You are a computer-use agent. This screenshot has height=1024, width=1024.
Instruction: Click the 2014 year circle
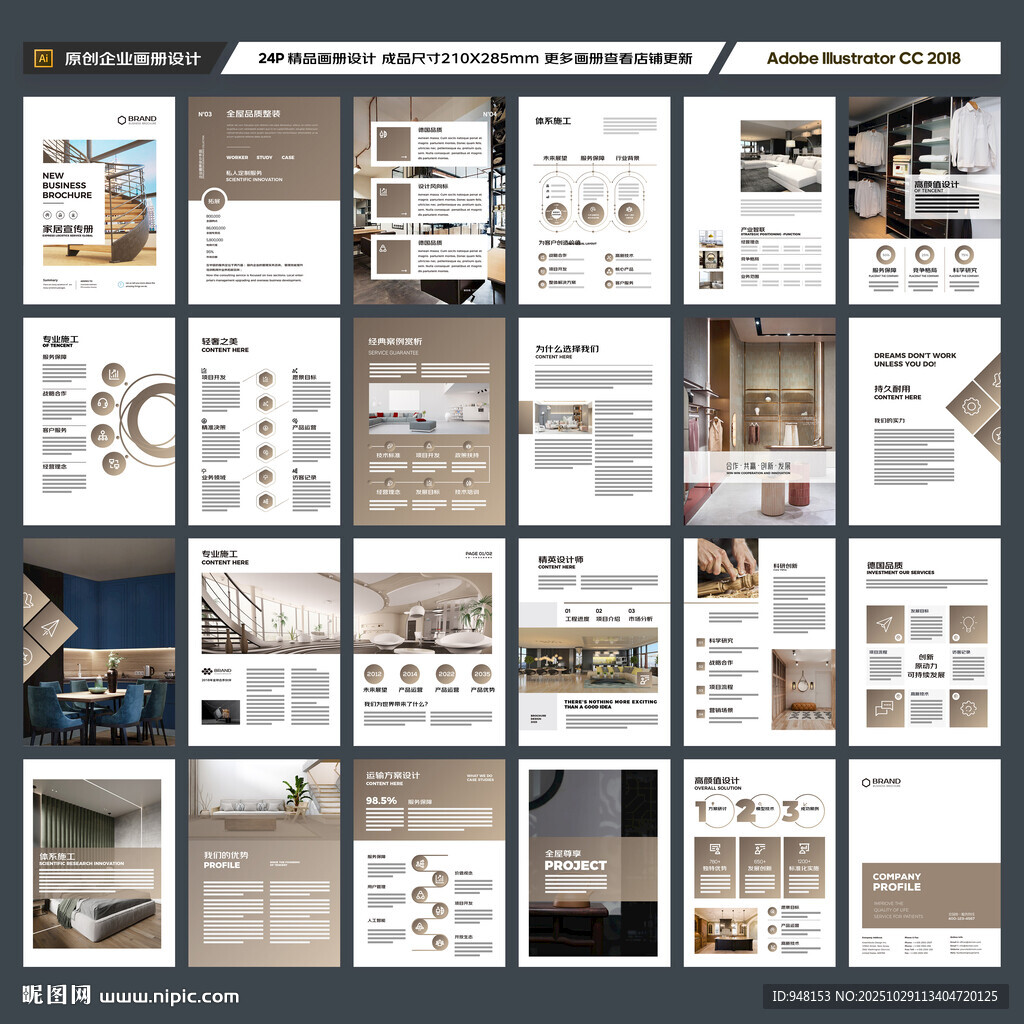point(410,674)
